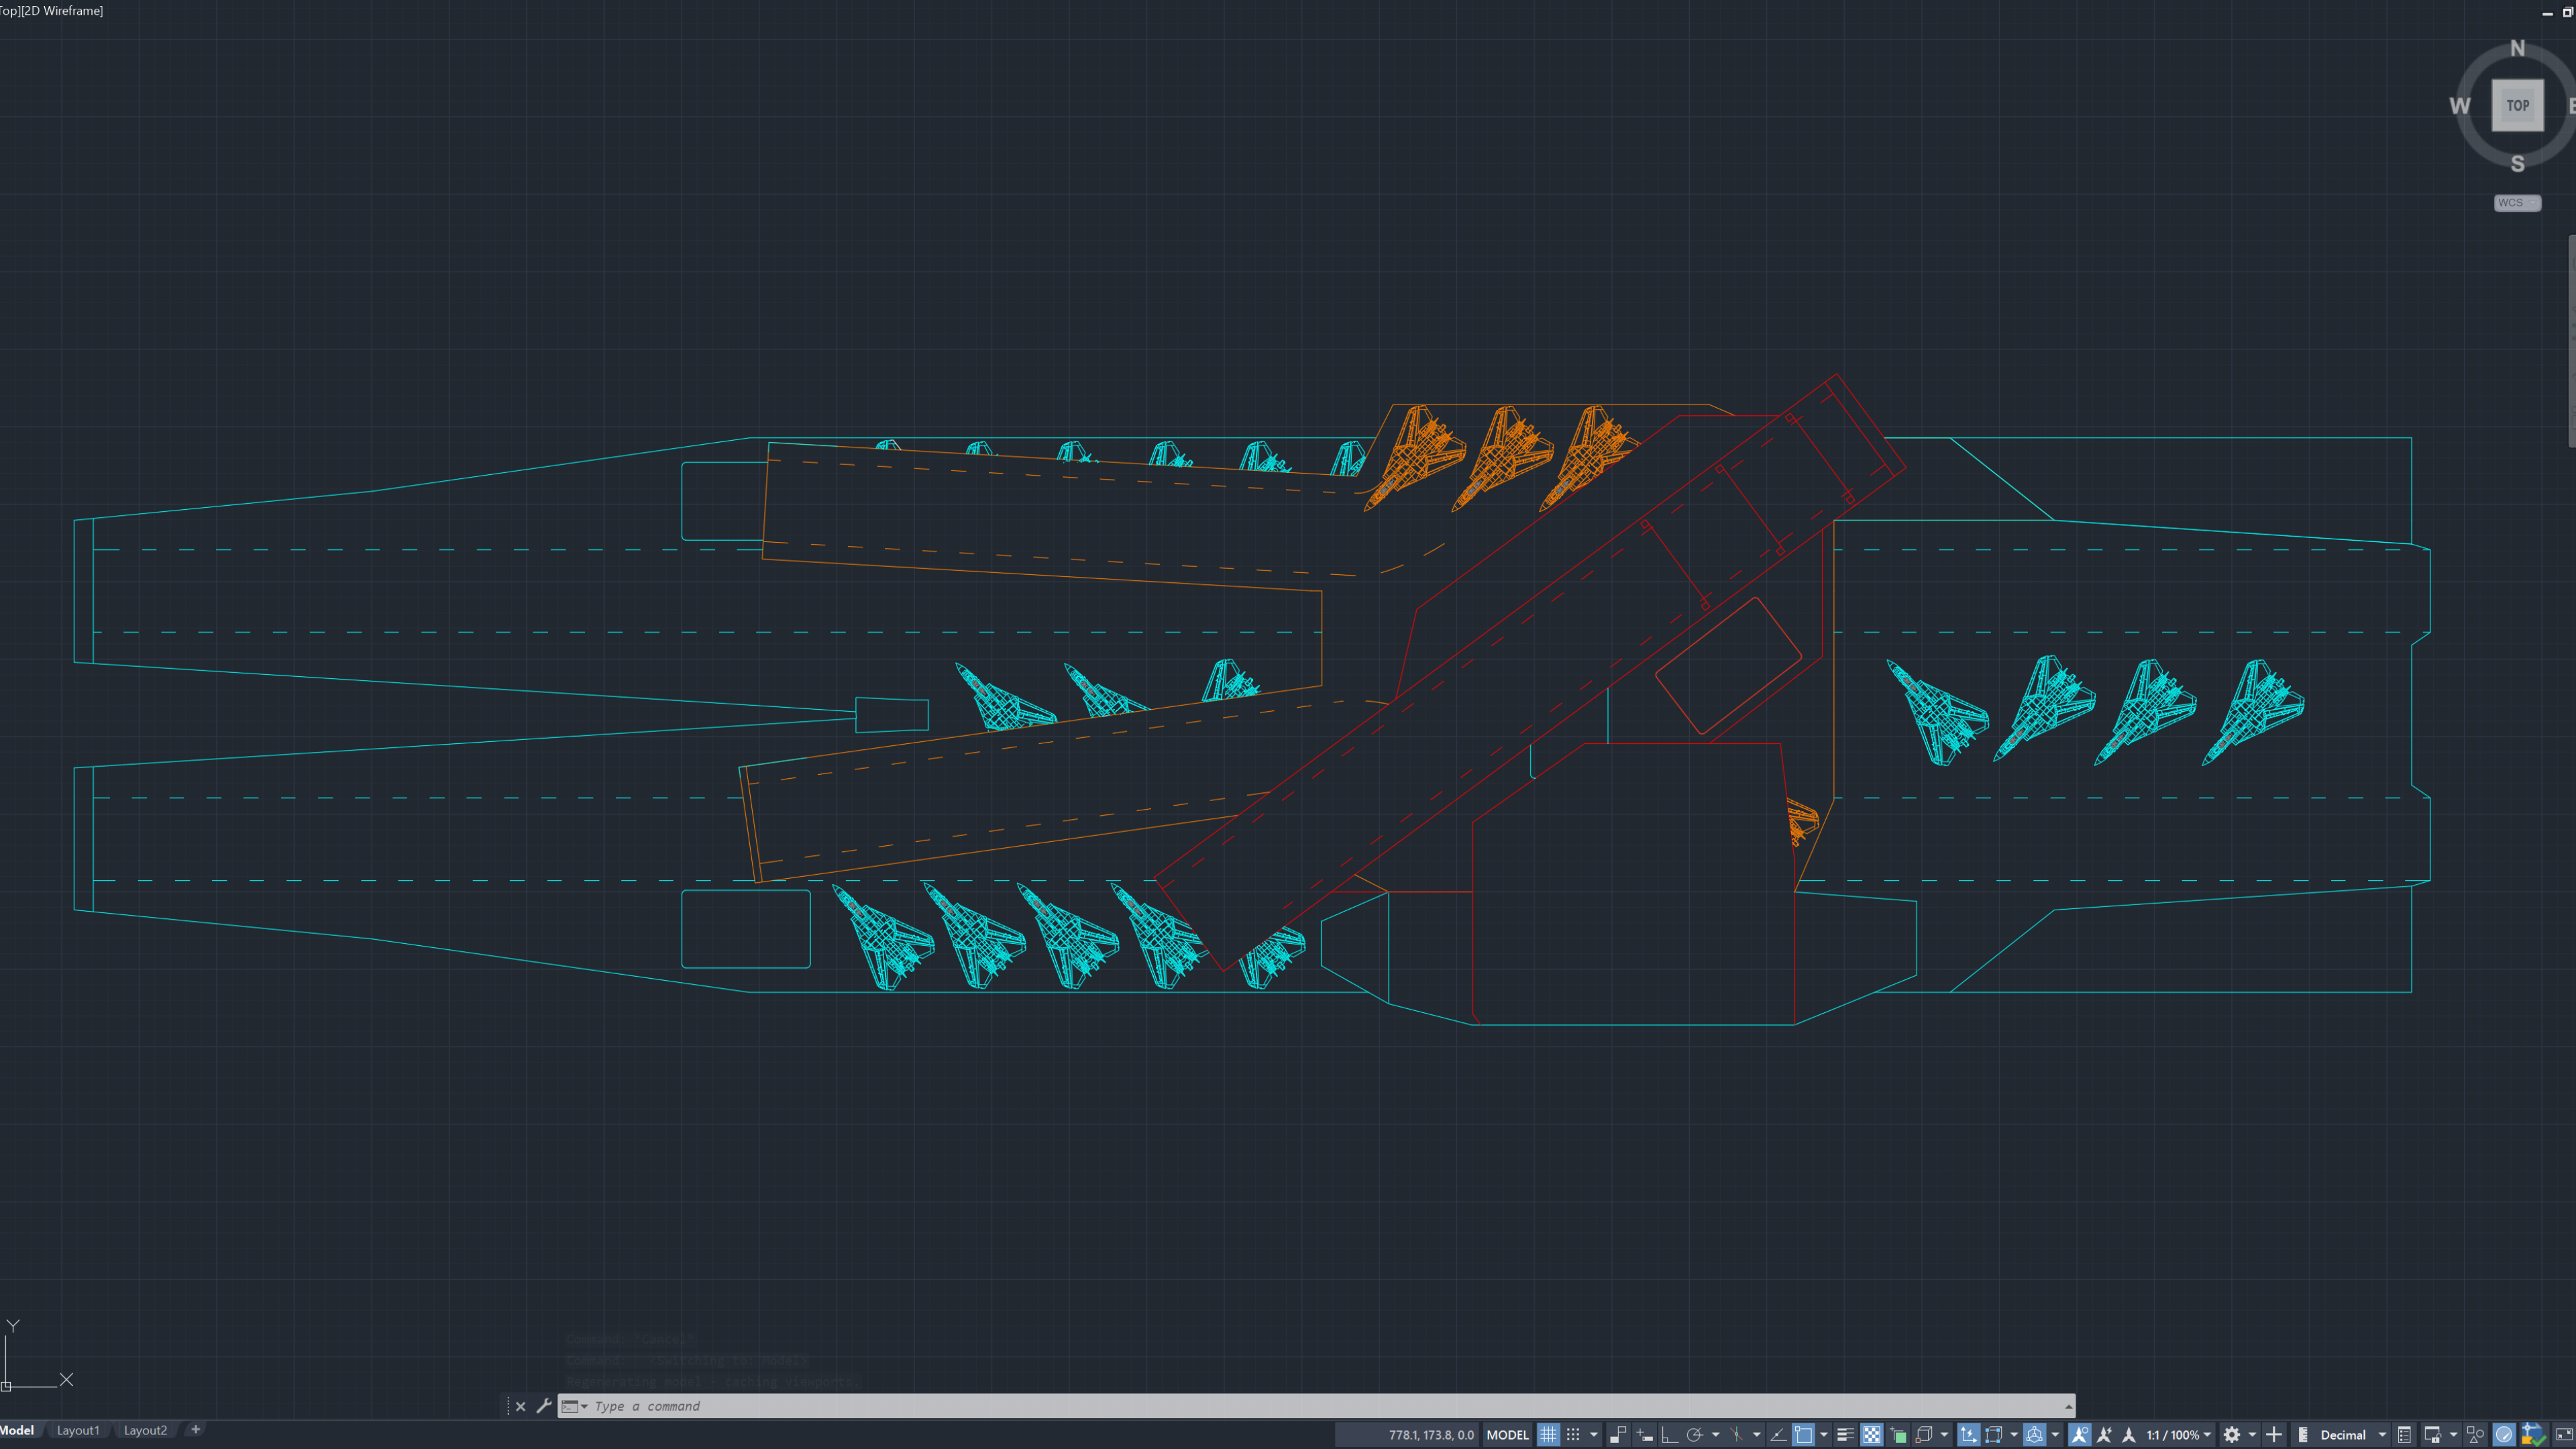Screen dimensions: 2576x1449
Task: Click polar tracking icon
Action: click(x=1694, y=1435)
